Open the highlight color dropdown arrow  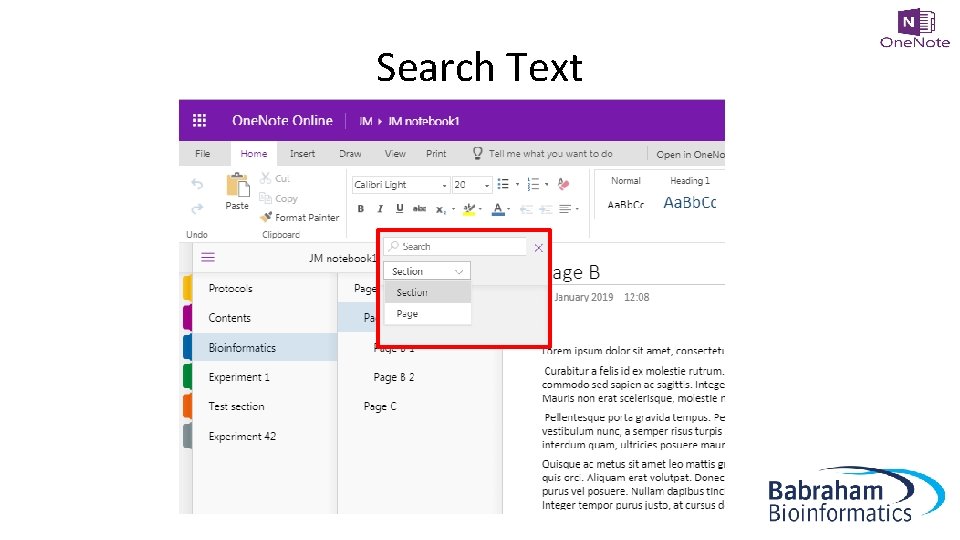480,209
